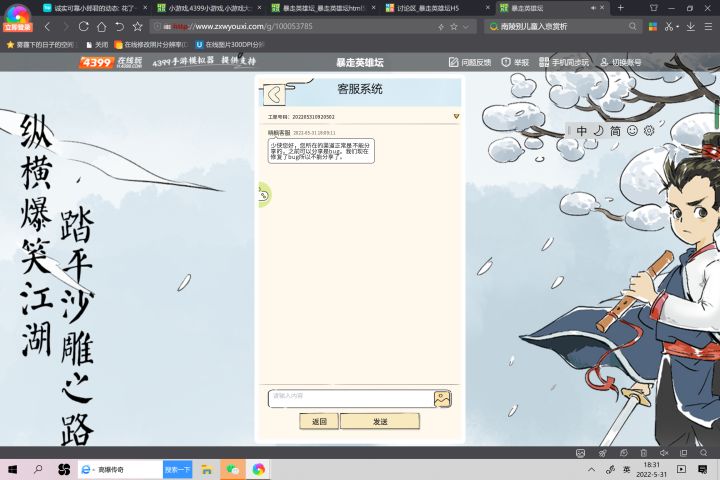Click 切换账号 switch account
This screenshot has width=720, height=480.
[620, 62]
